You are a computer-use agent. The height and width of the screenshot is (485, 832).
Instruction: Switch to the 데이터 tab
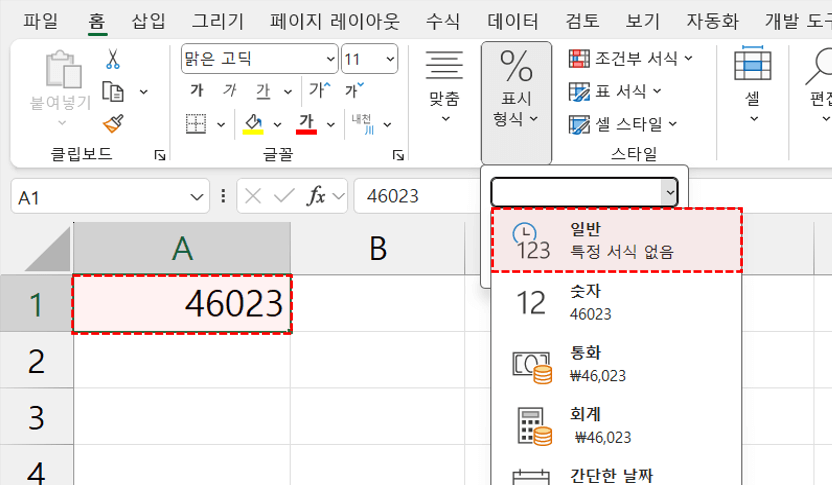pos(513,21)
